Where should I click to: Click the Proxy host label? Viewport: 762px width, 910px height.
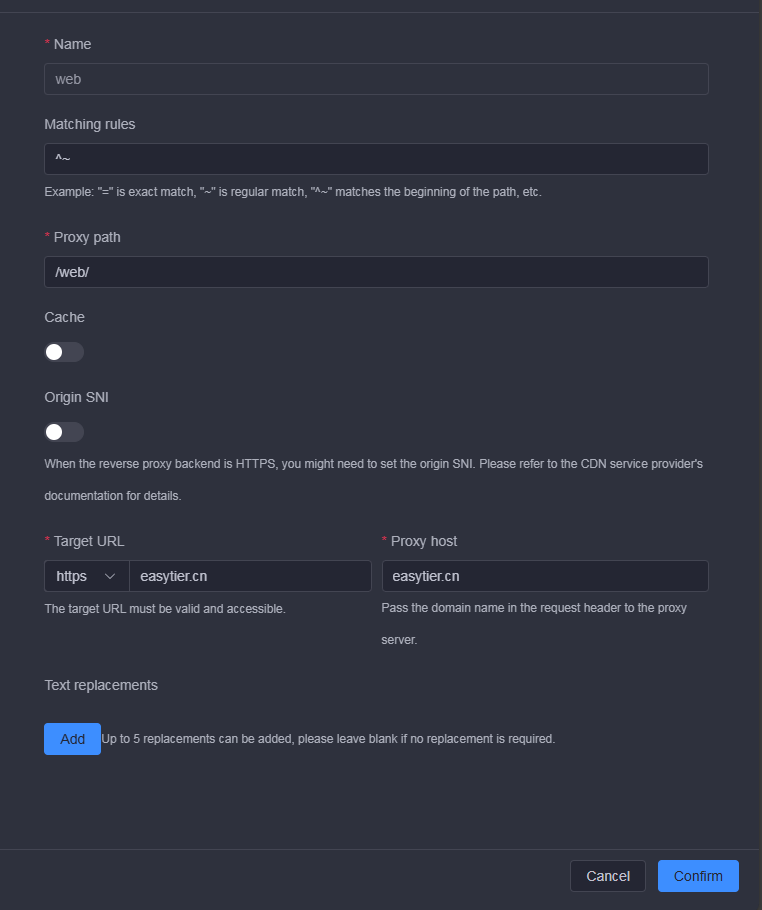coord(424,541)
